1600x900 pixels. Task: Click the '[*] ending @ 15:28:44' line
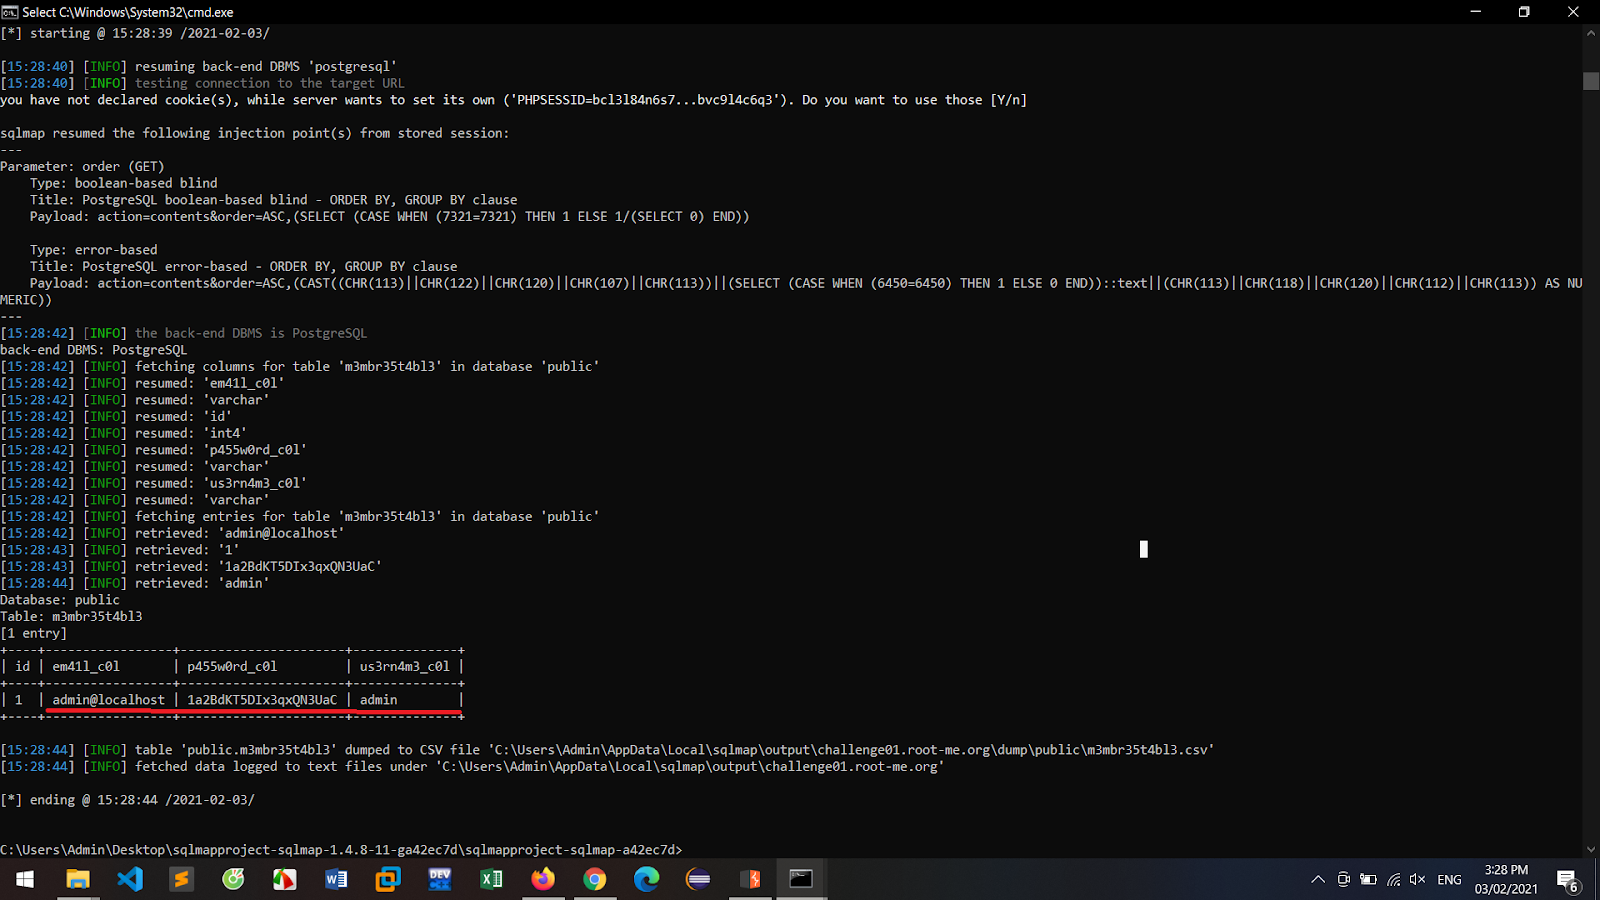point(128,800)
